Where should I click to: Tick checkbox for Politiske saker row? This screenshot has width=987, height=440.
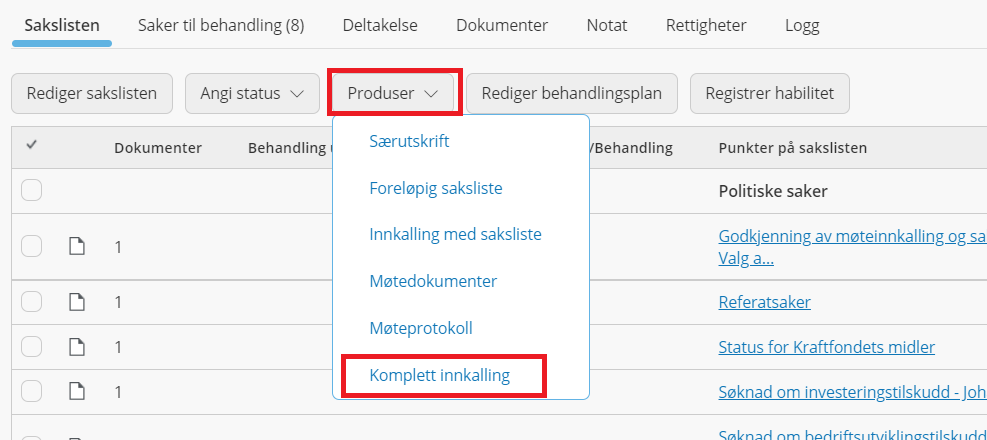click(x=31, y=190)
